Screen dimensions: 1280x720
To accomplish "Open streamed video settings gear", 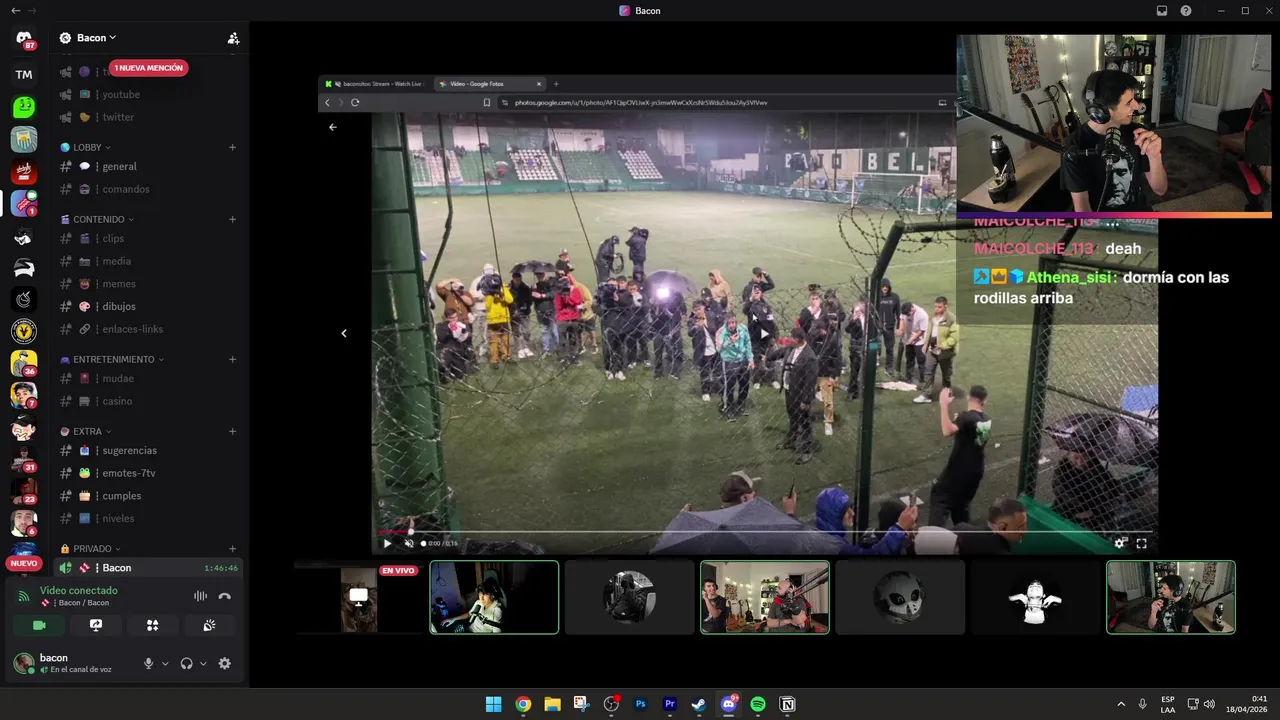I will 1121,543.
